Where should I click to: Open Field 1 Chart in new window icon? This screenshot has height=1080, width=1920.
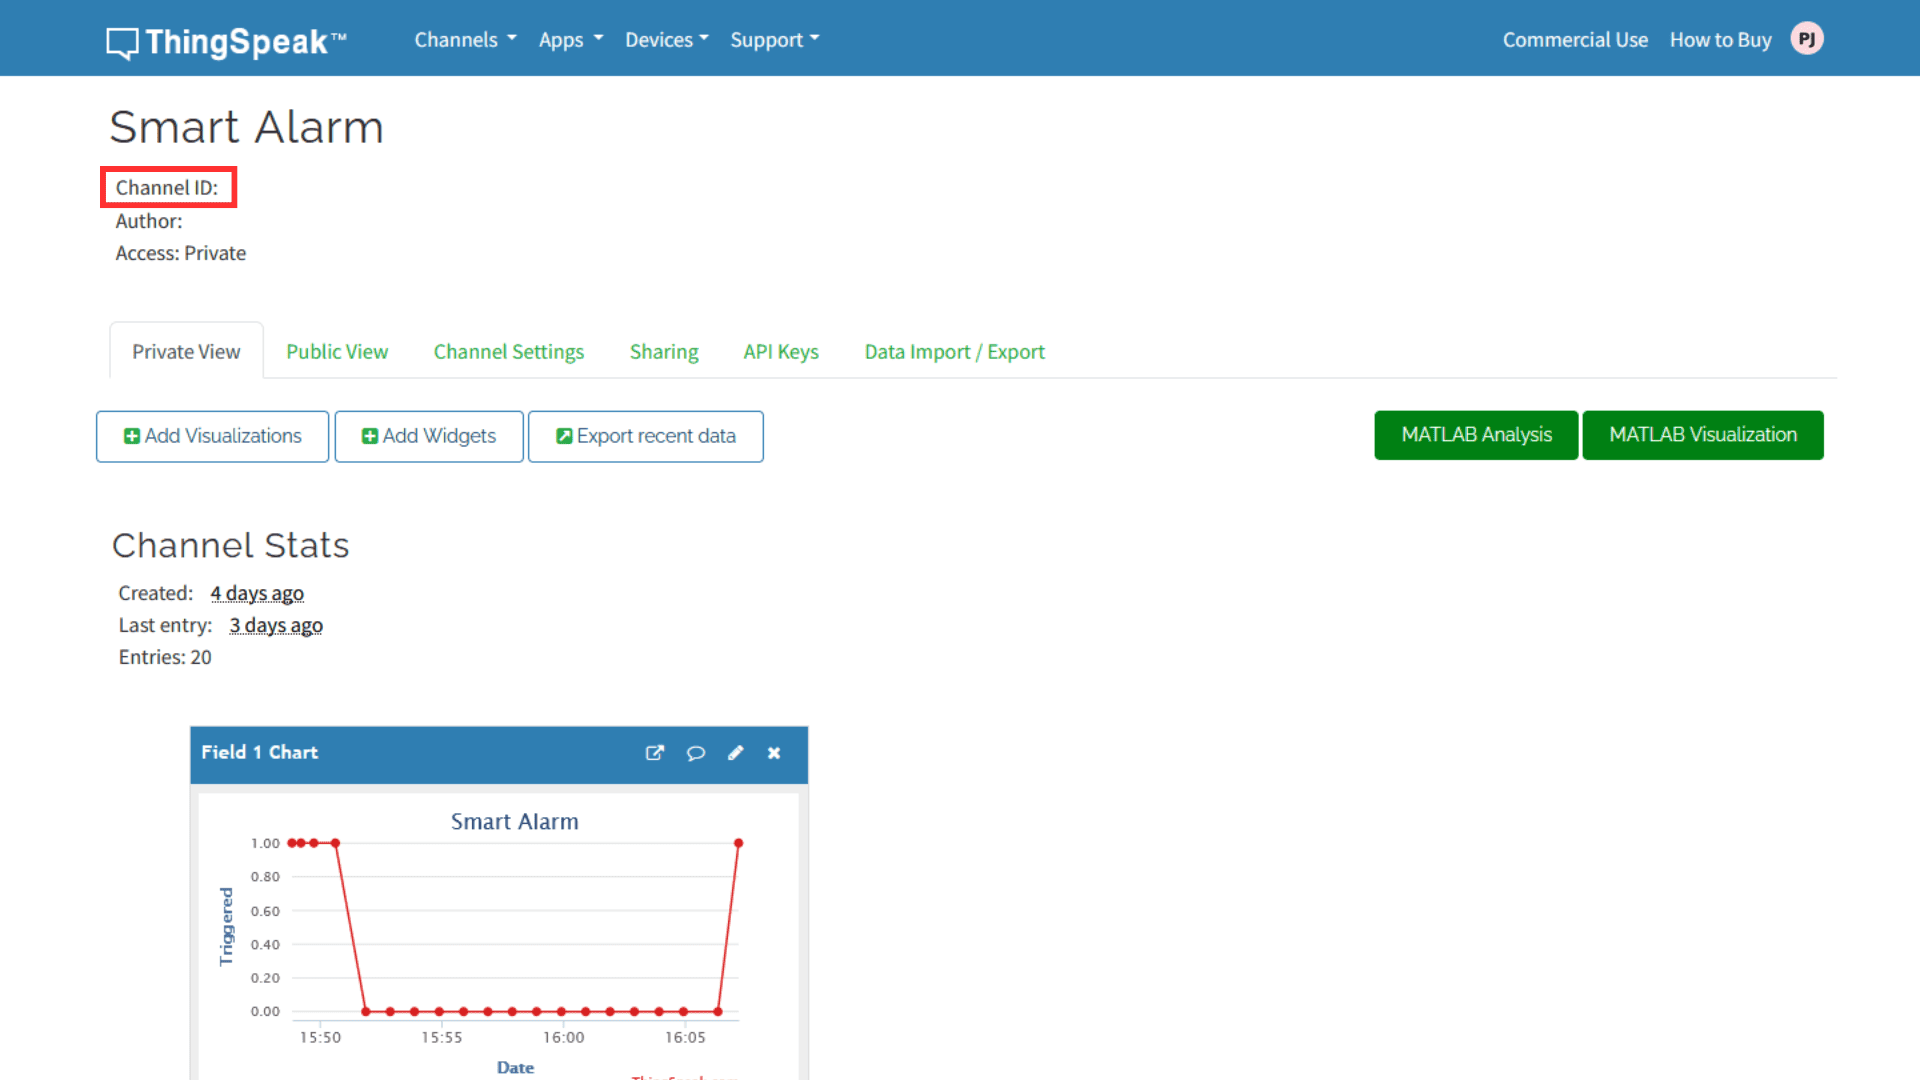click(655, 753)
